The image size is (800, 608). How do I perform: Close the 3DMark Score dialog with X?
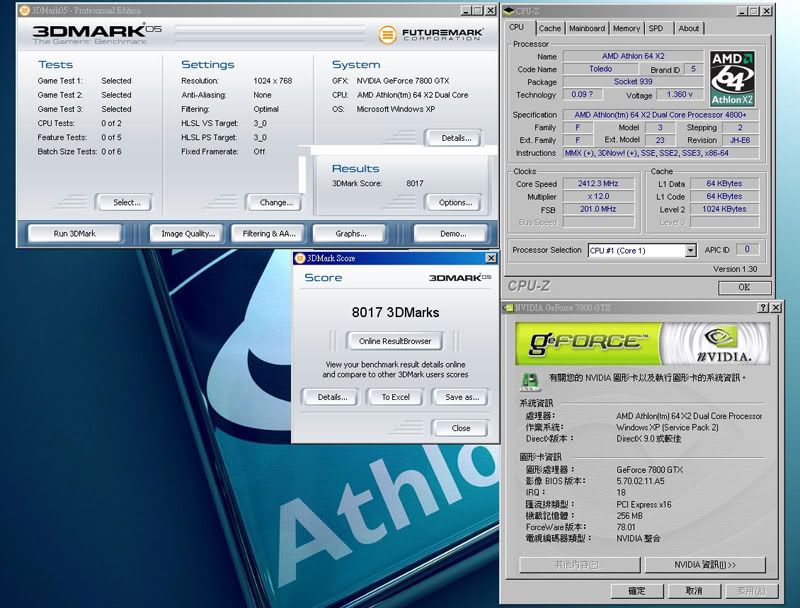tap(491, 258)
